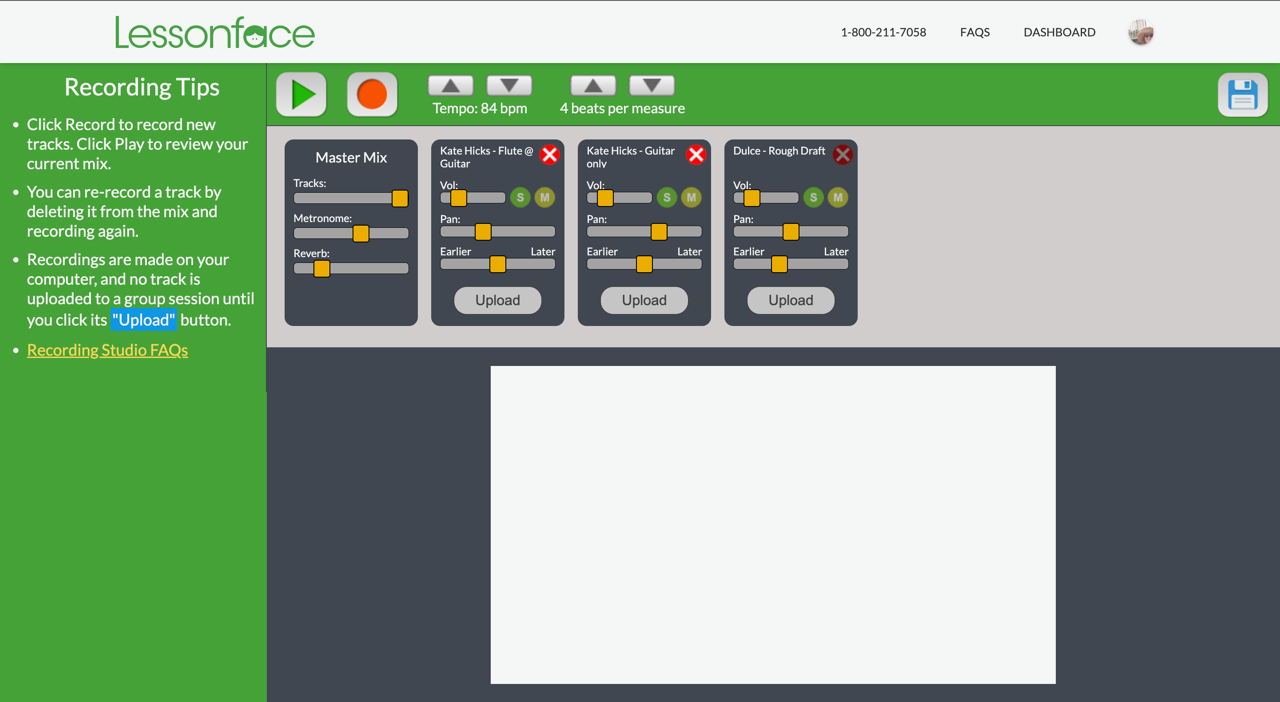
Task: Mute the Dulce Rough Draft track
Action: click(x=838, y=198)
